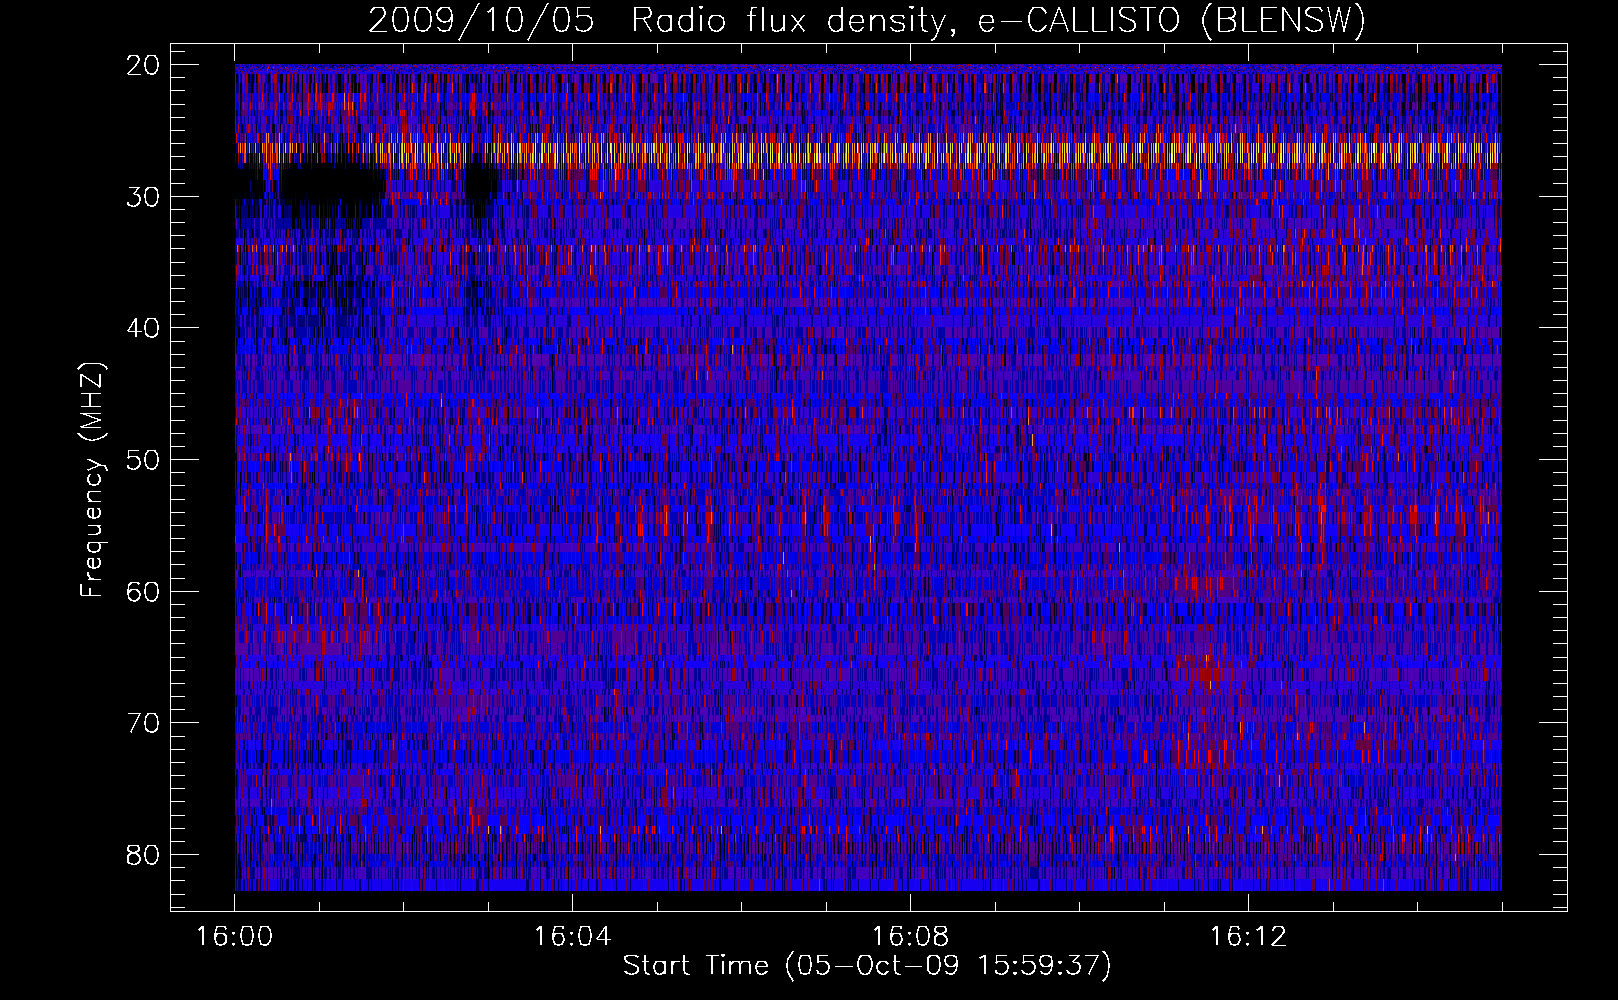Click the 16:04 time tick label
This screenshot has height=1000, width=1618.
572,937
